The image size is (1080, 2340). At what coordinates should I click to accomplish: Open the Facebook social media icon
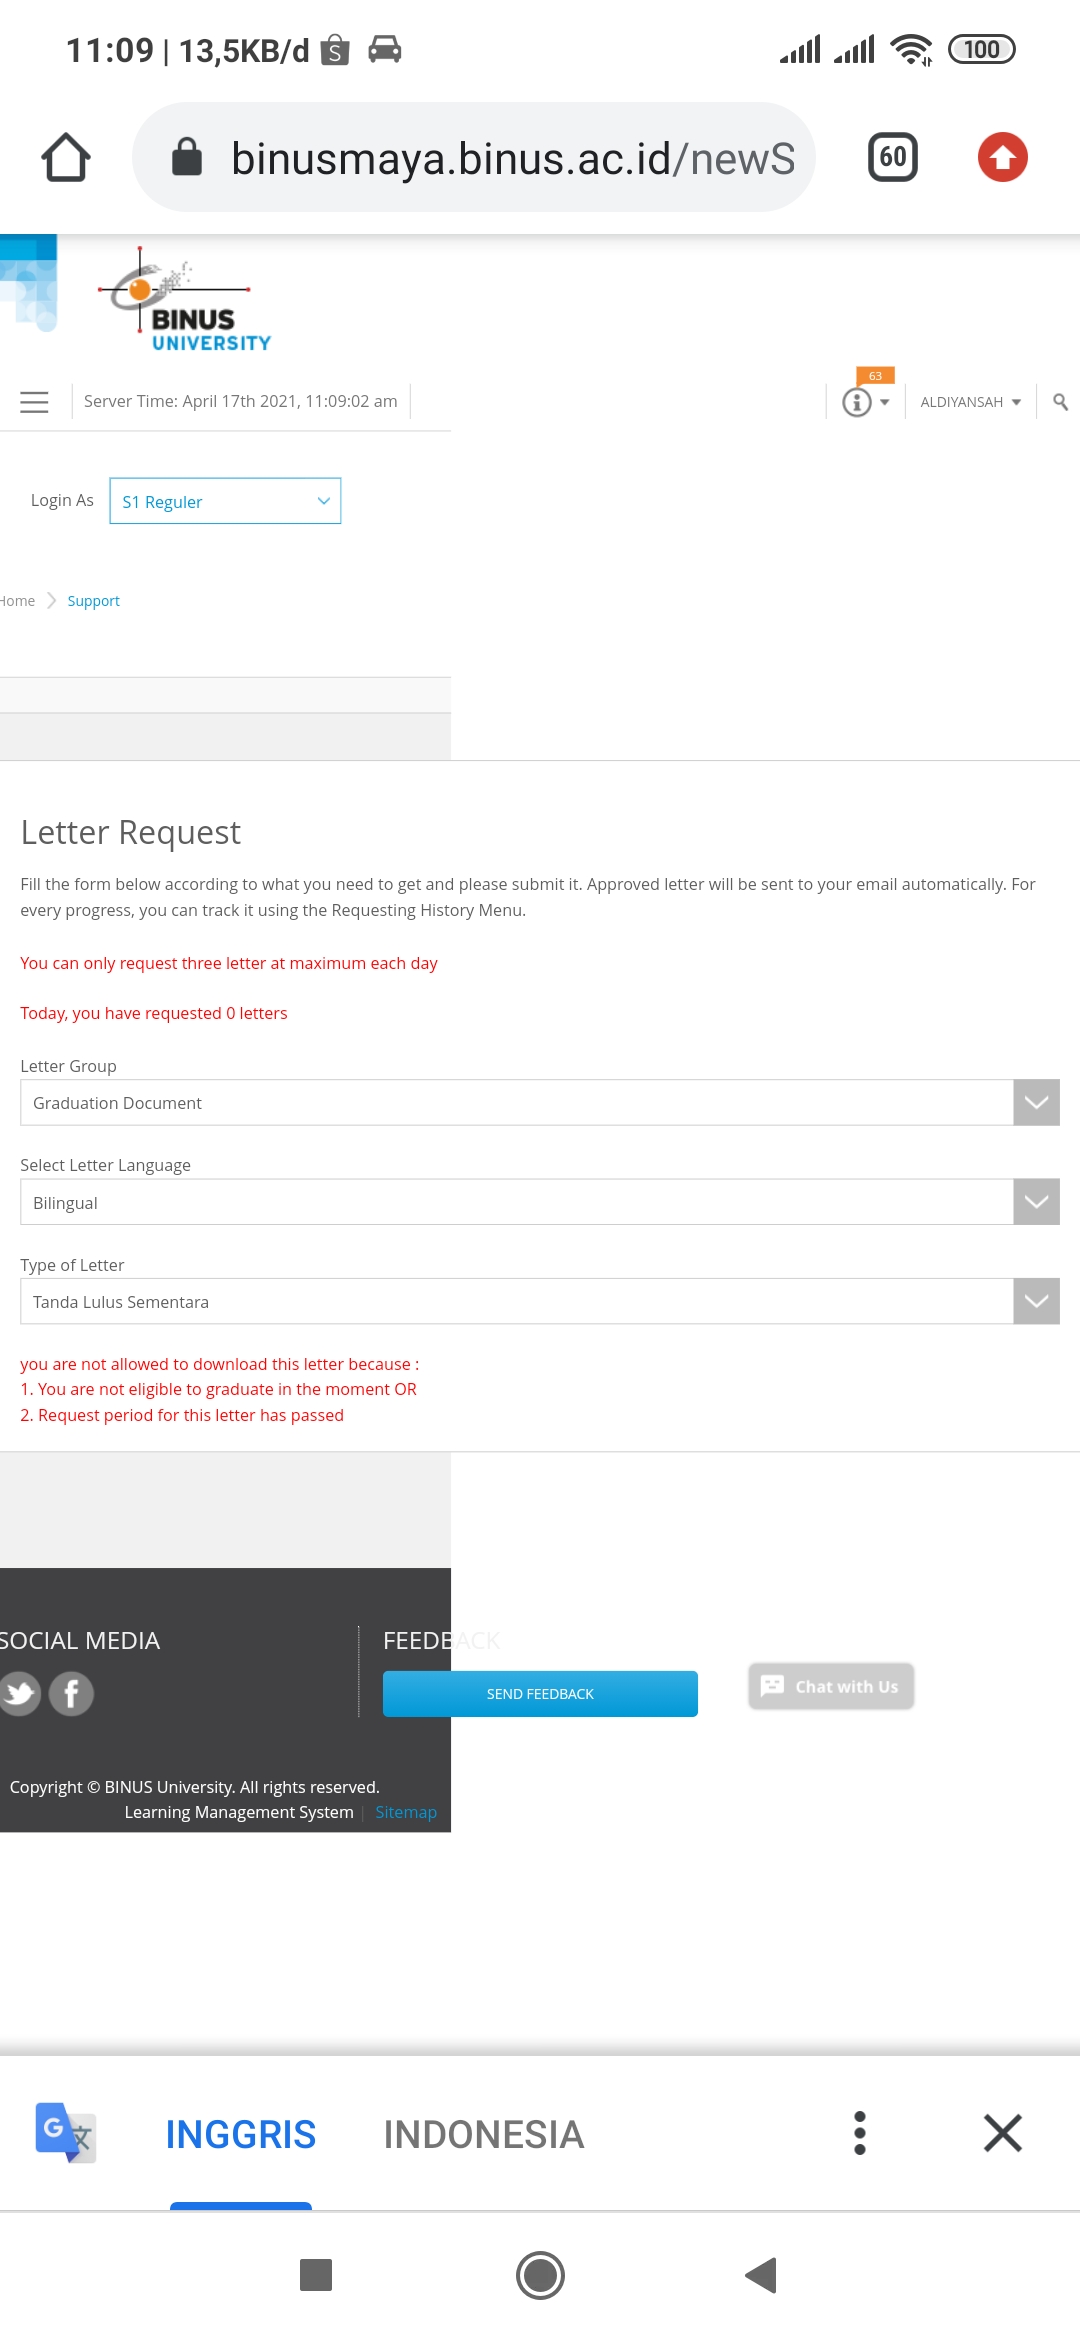click(71, 1694)
